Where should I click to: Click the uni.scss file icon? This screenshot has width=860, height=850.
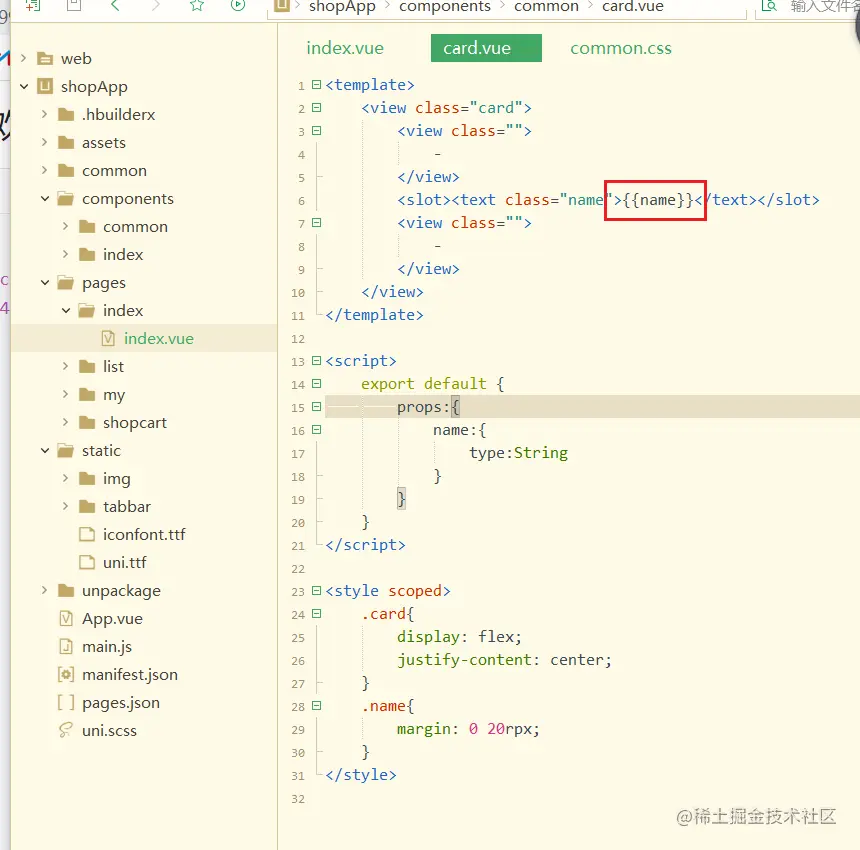pos(66,730)
